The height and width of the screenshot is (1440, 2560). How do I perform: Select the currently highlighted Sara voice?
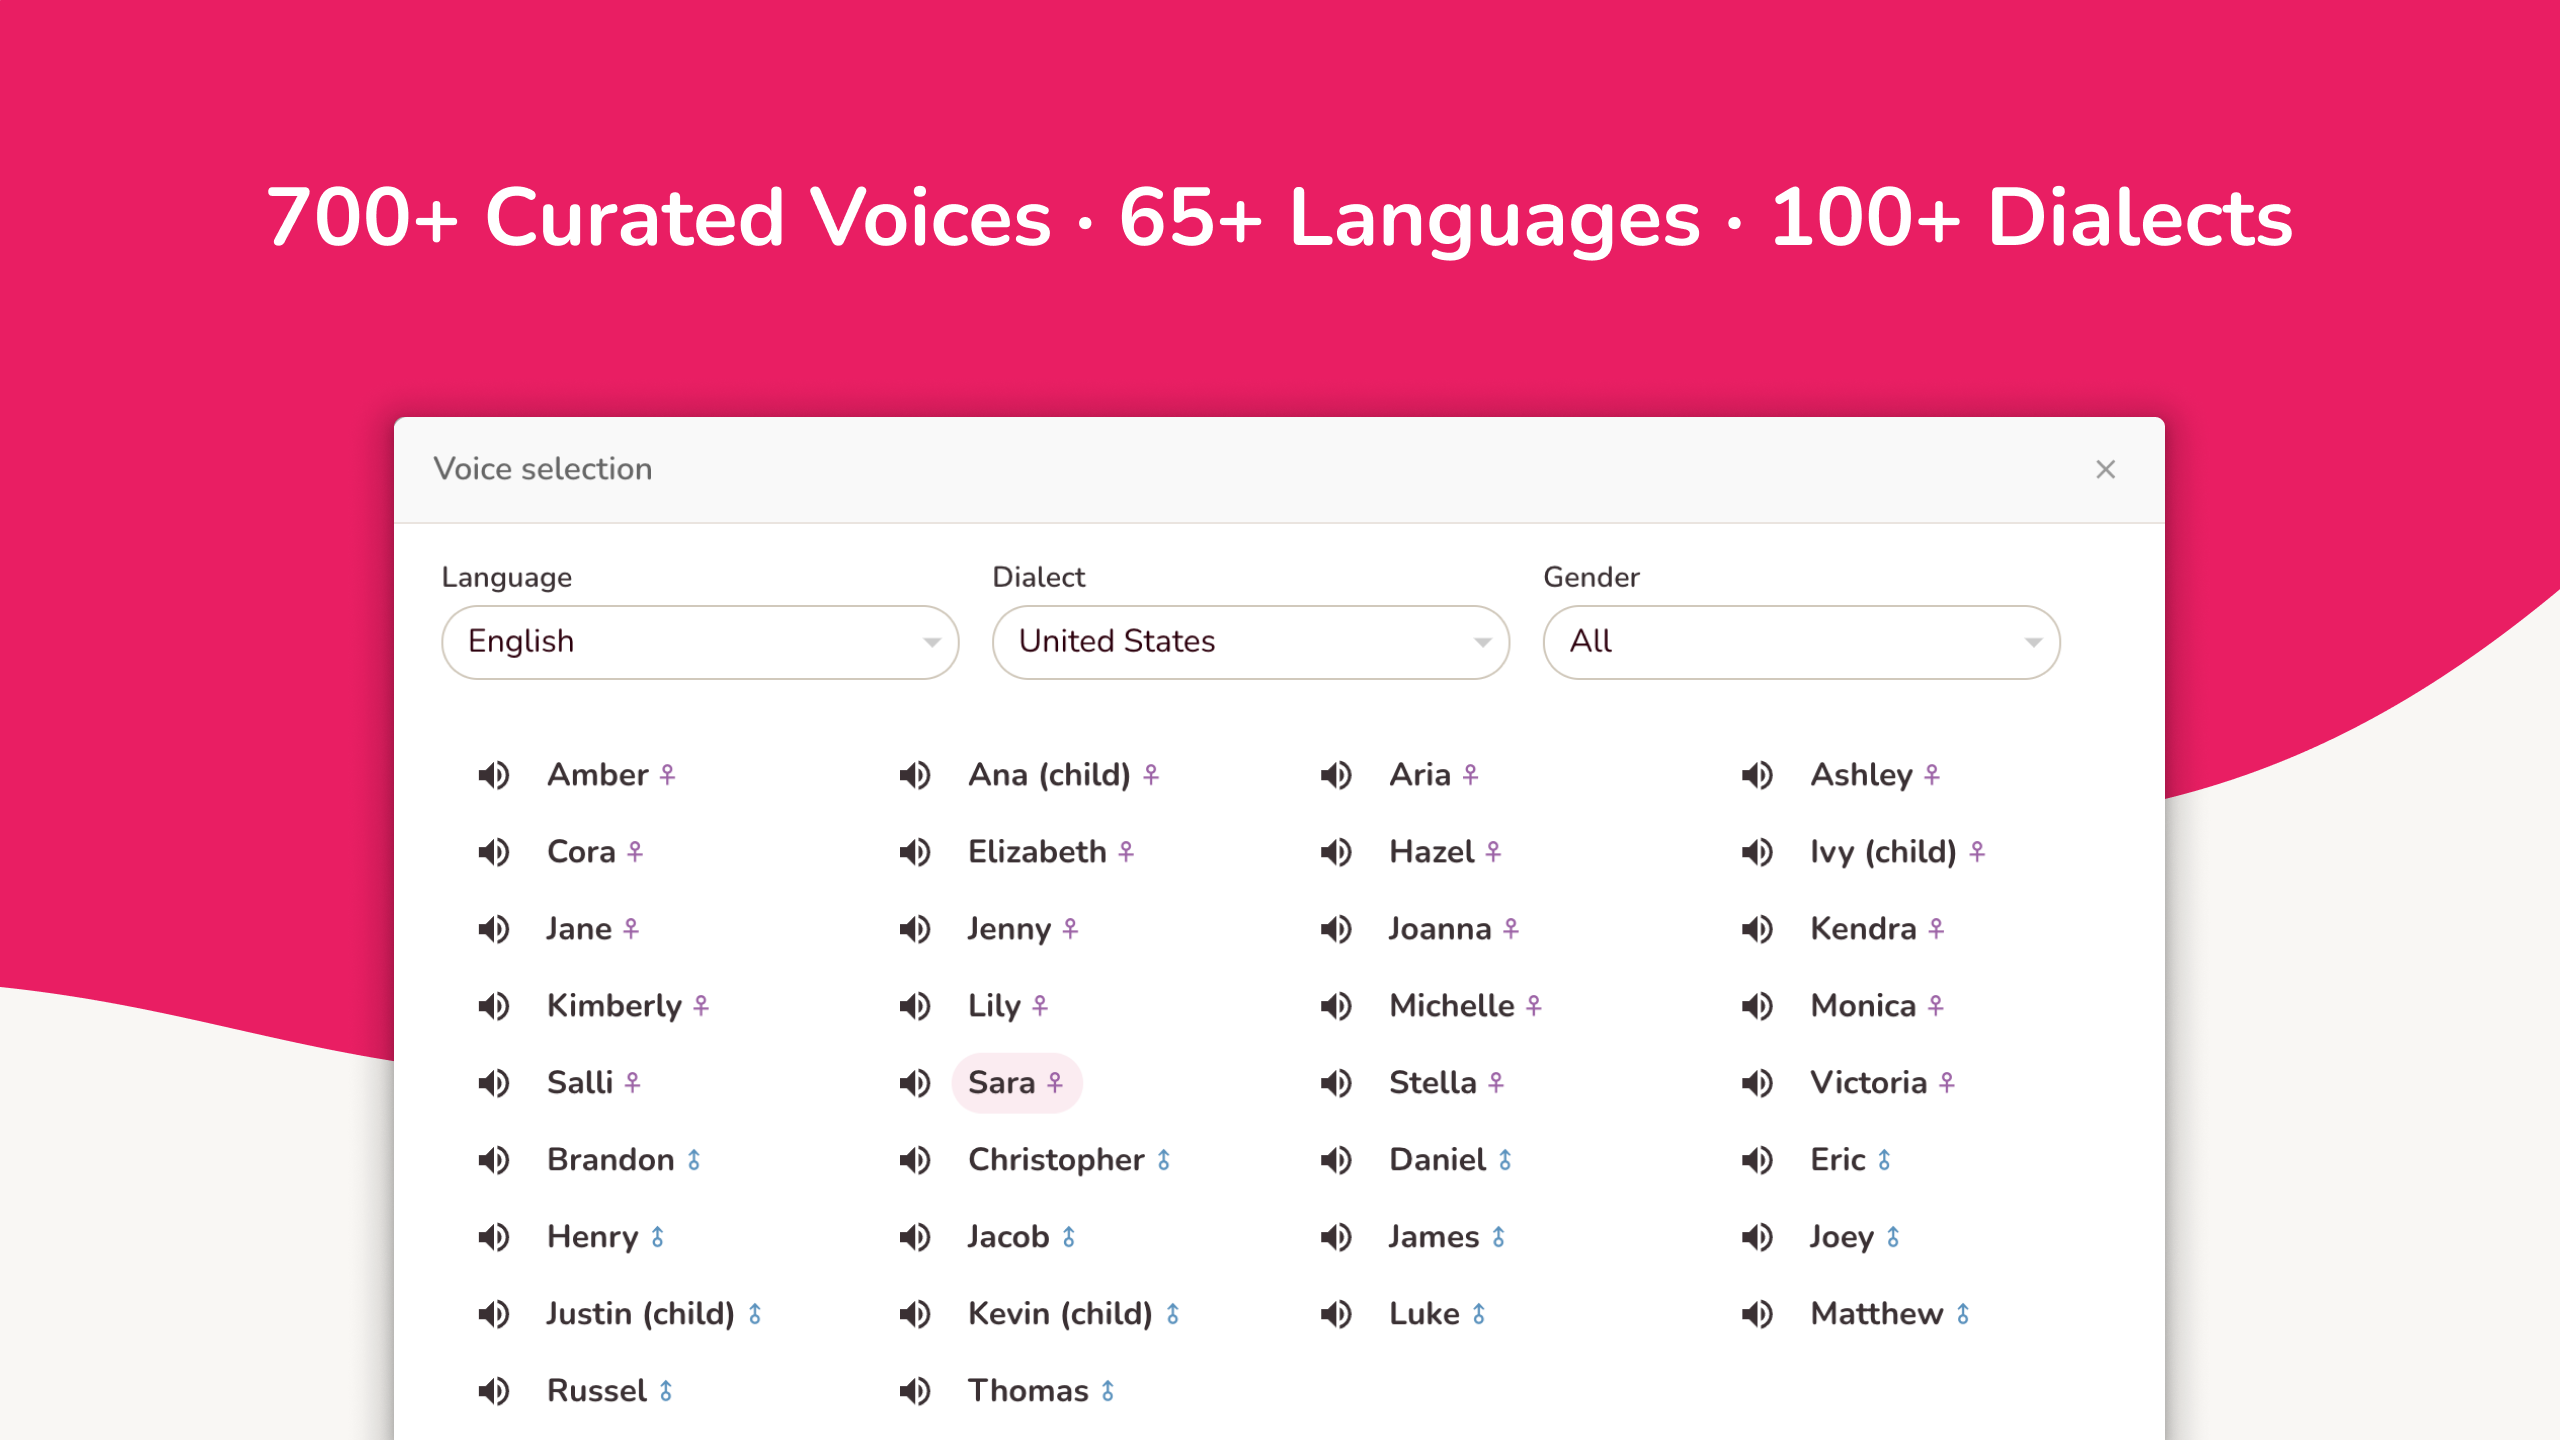[1003, 1083]
